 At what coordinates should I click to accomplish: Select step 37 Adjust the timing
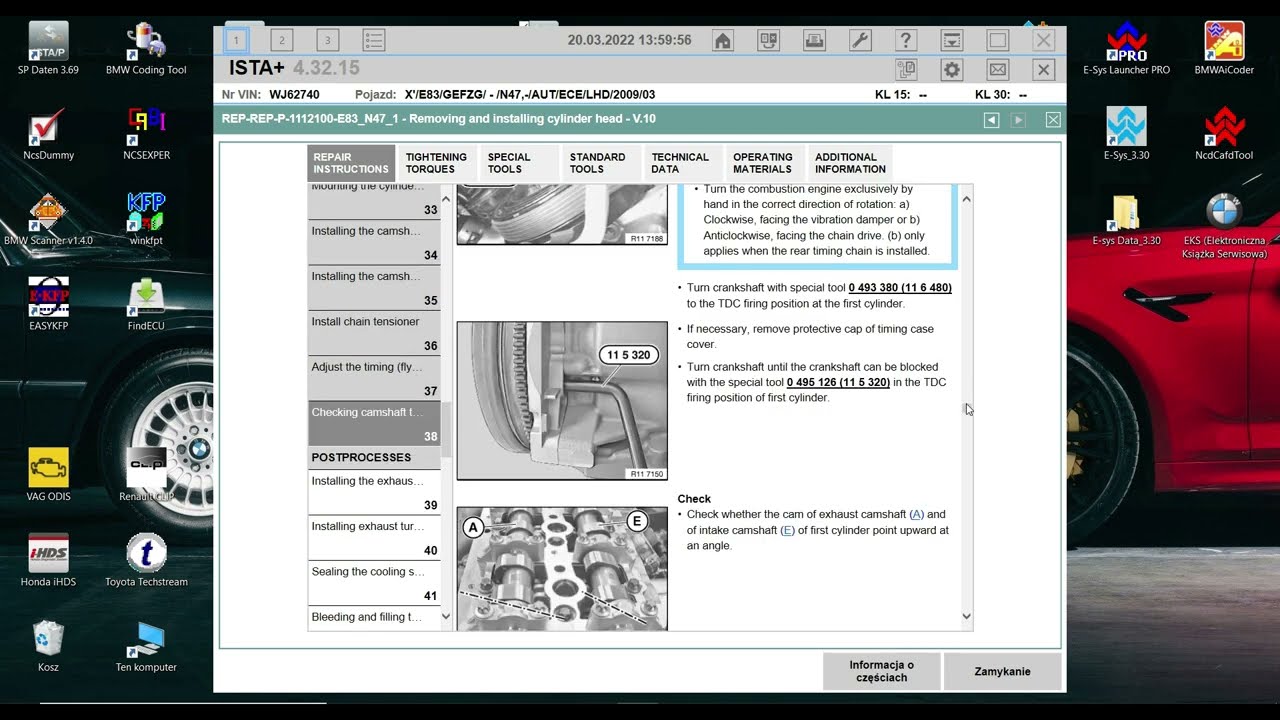(374, 379)
